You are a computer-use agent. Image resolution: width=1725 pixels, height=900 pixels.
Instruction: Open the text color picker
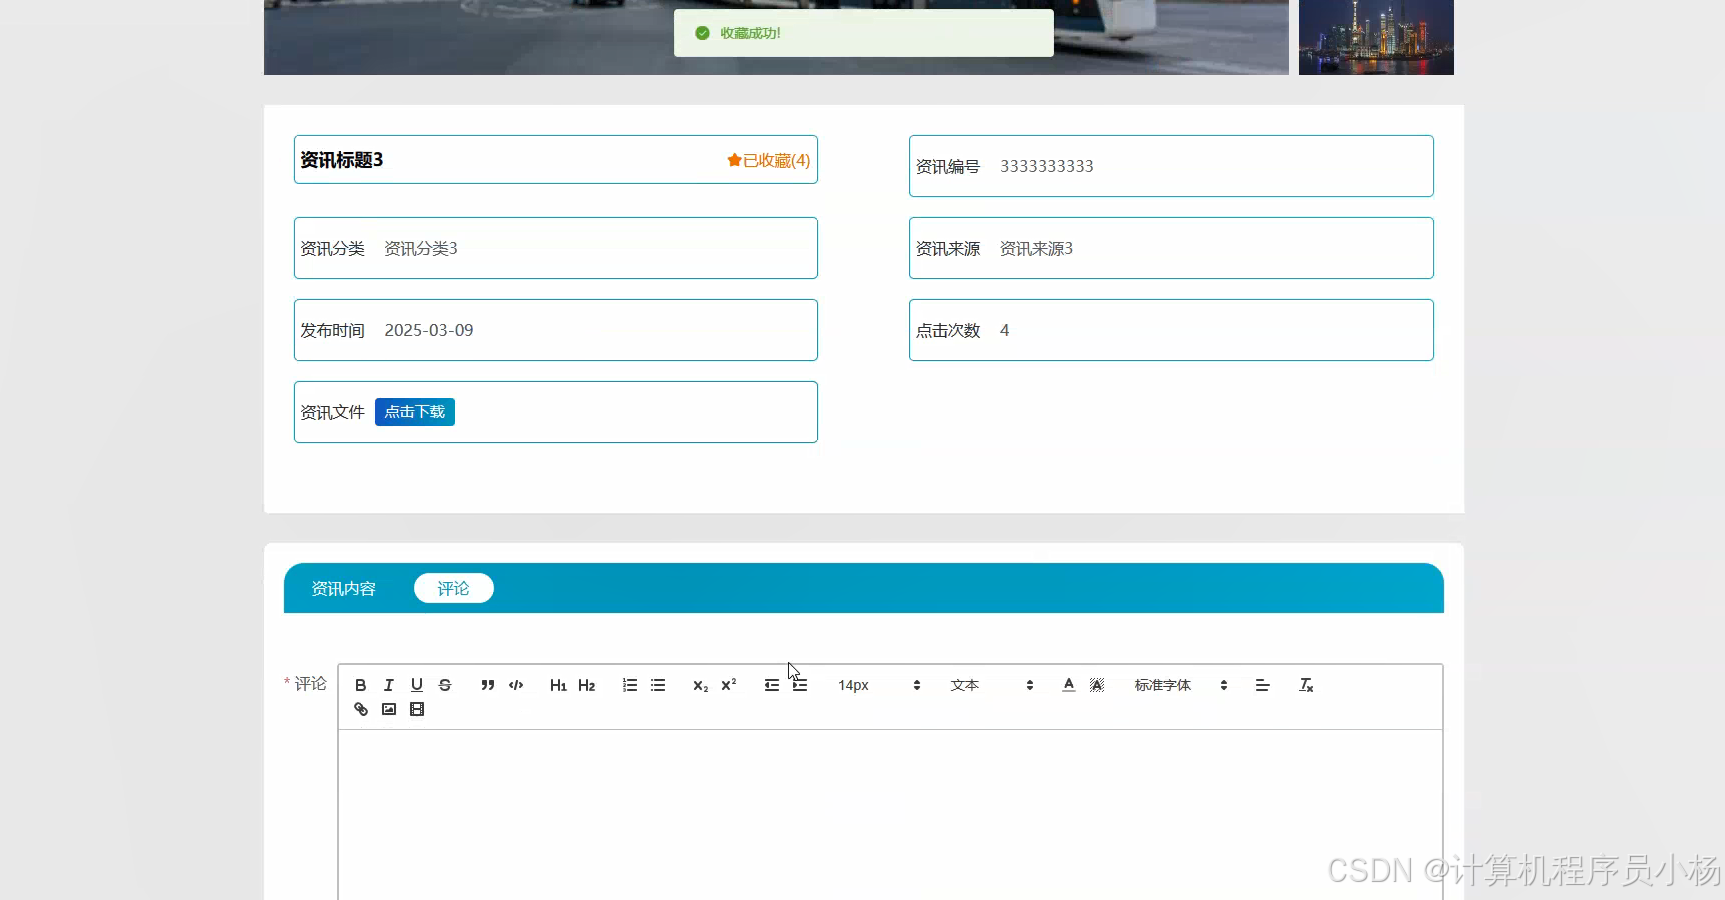coord(1069,685)
